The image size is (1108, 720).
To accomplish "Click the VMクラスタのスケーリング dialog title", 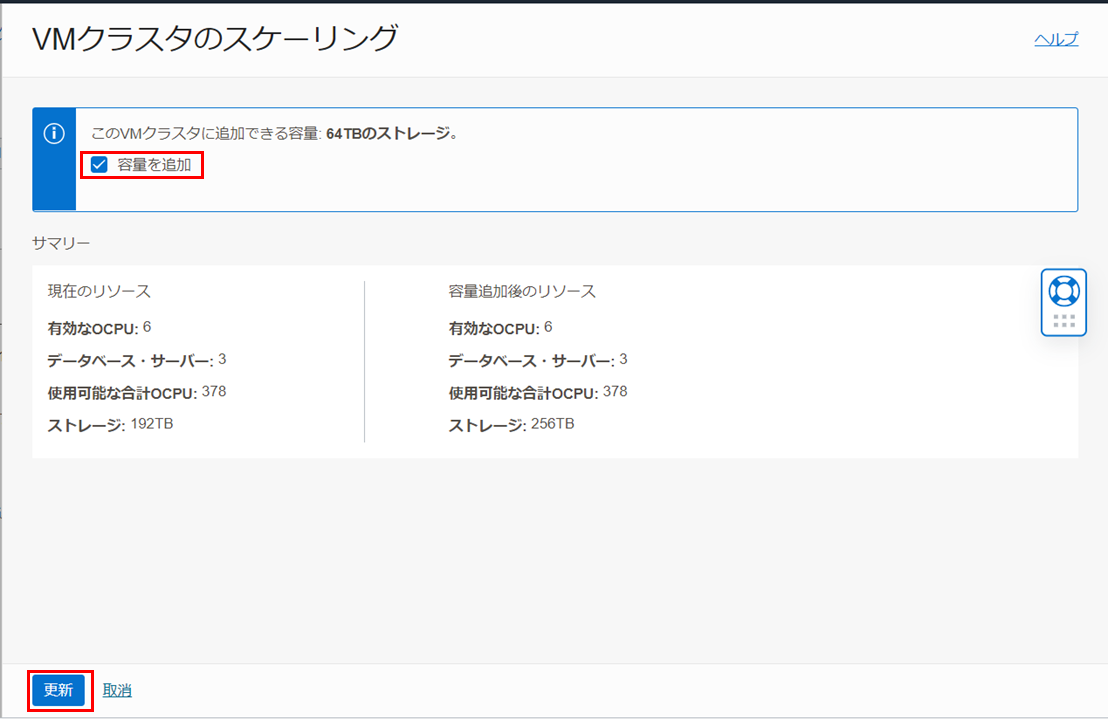I will (x=215, y=39).
